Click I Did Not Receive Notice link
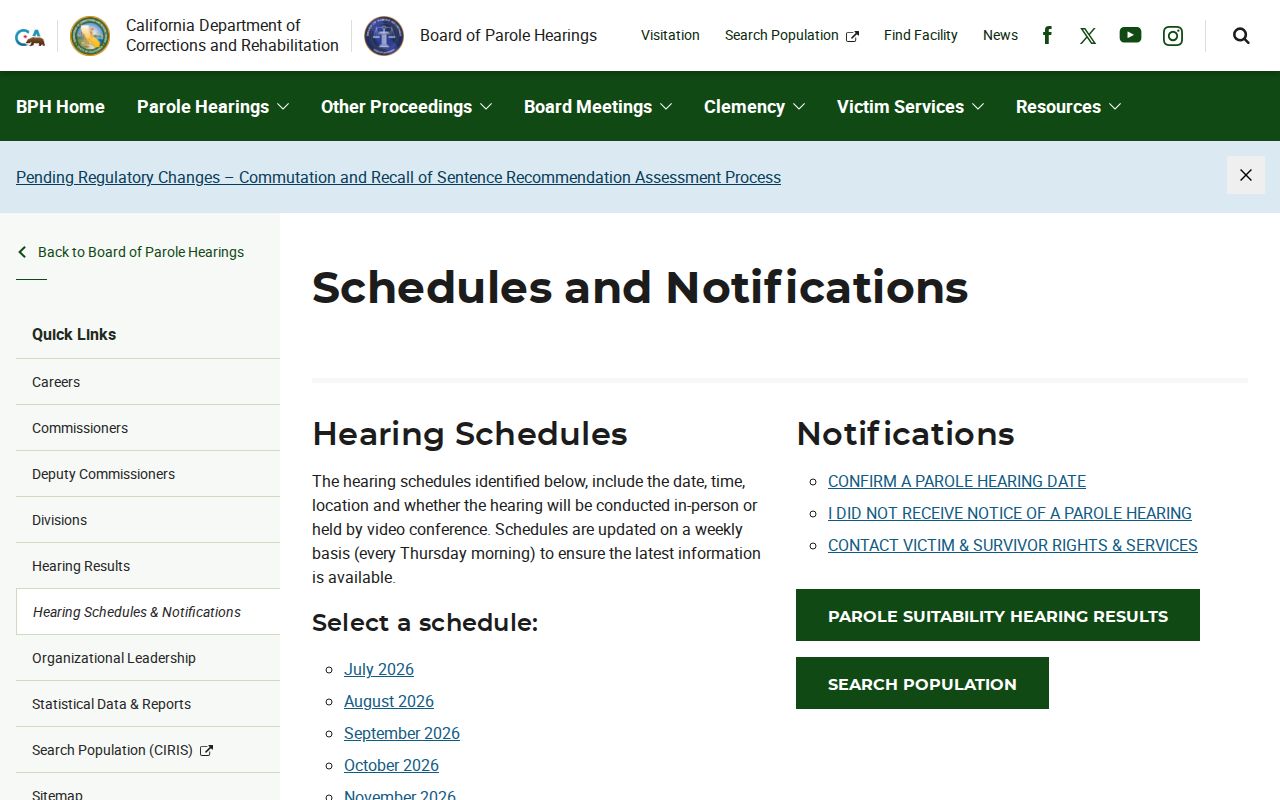This screenshot has width=1280, height=800. (1010, 513)
